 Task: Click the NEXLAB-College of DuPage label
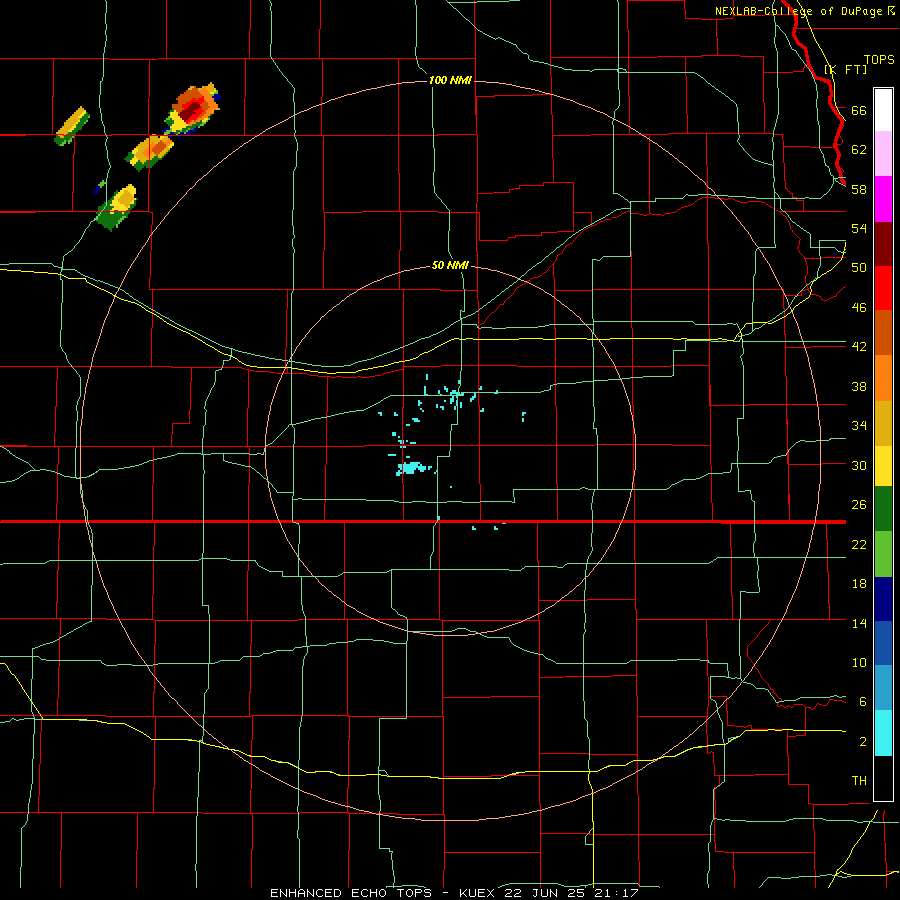pos(800,11)
